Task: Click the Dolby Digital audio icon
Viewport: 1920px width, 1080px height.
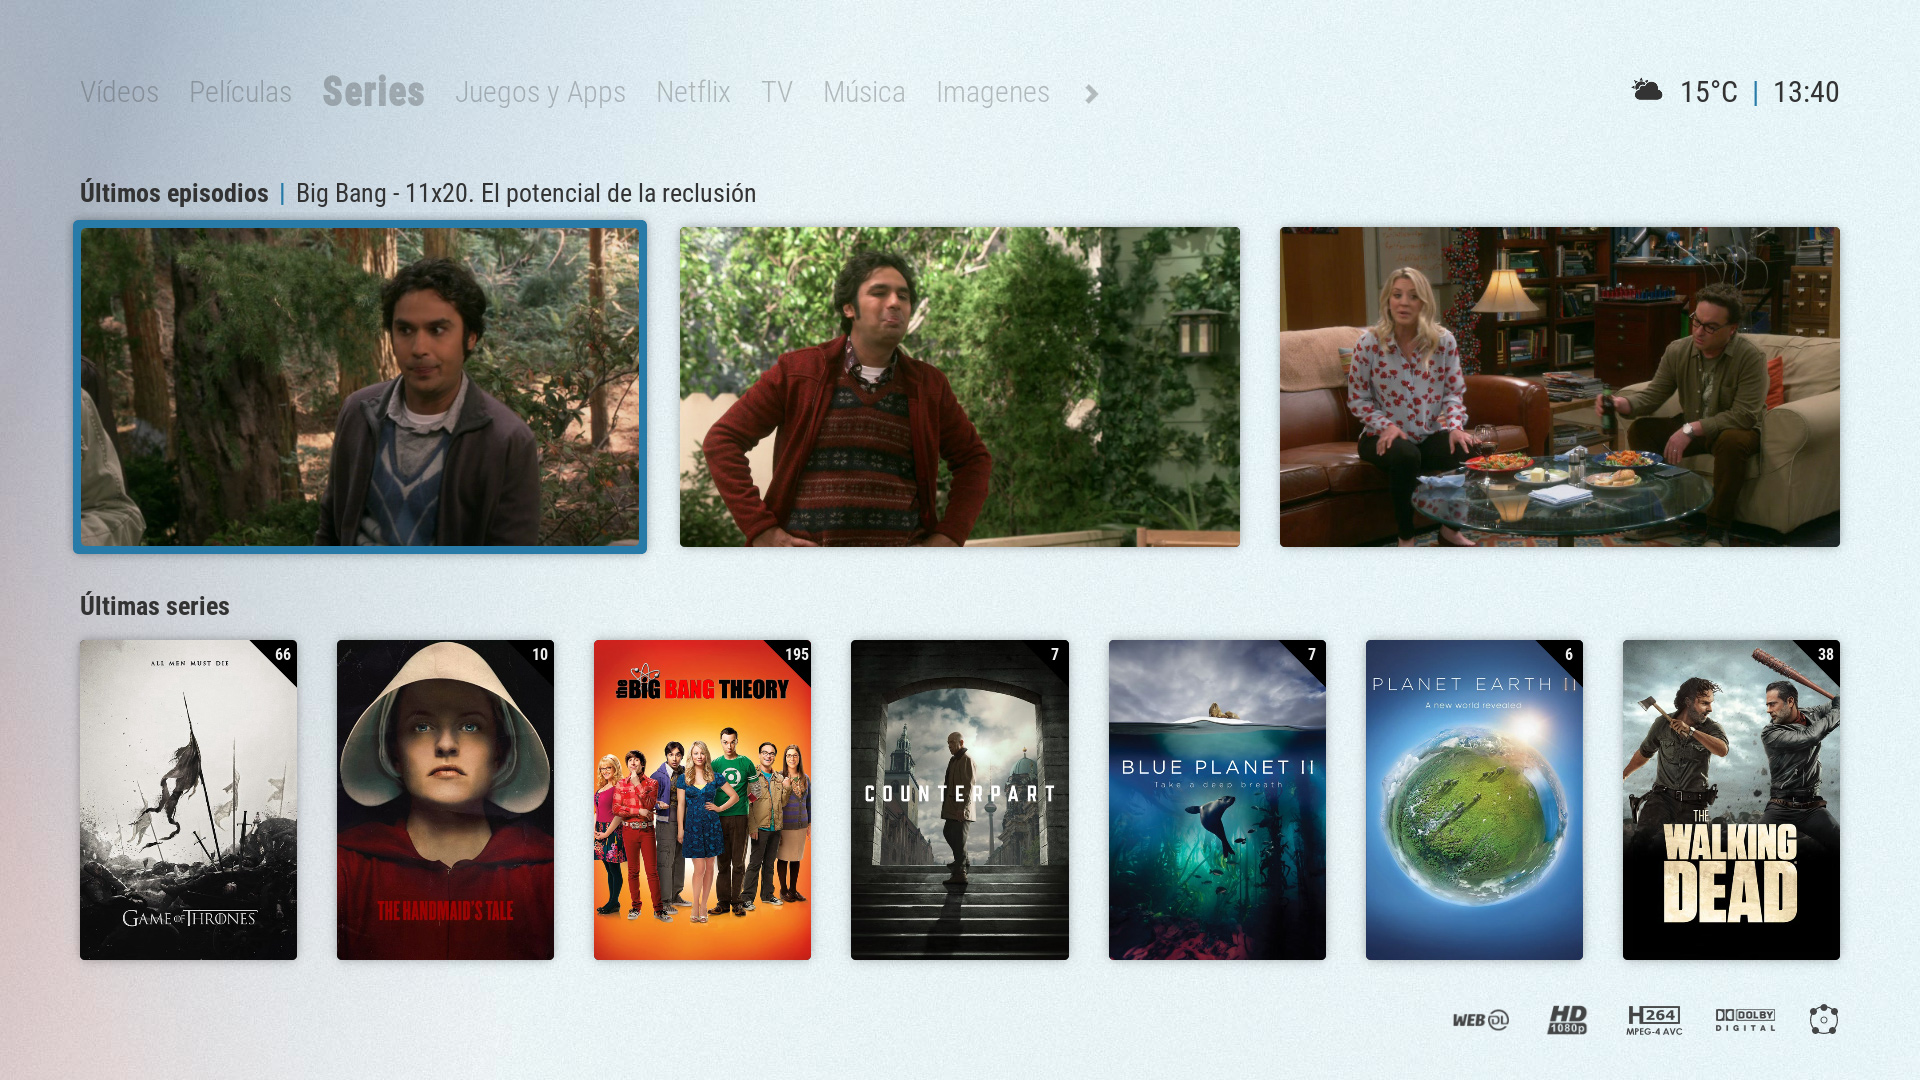Action: tap(1745, 1020)
